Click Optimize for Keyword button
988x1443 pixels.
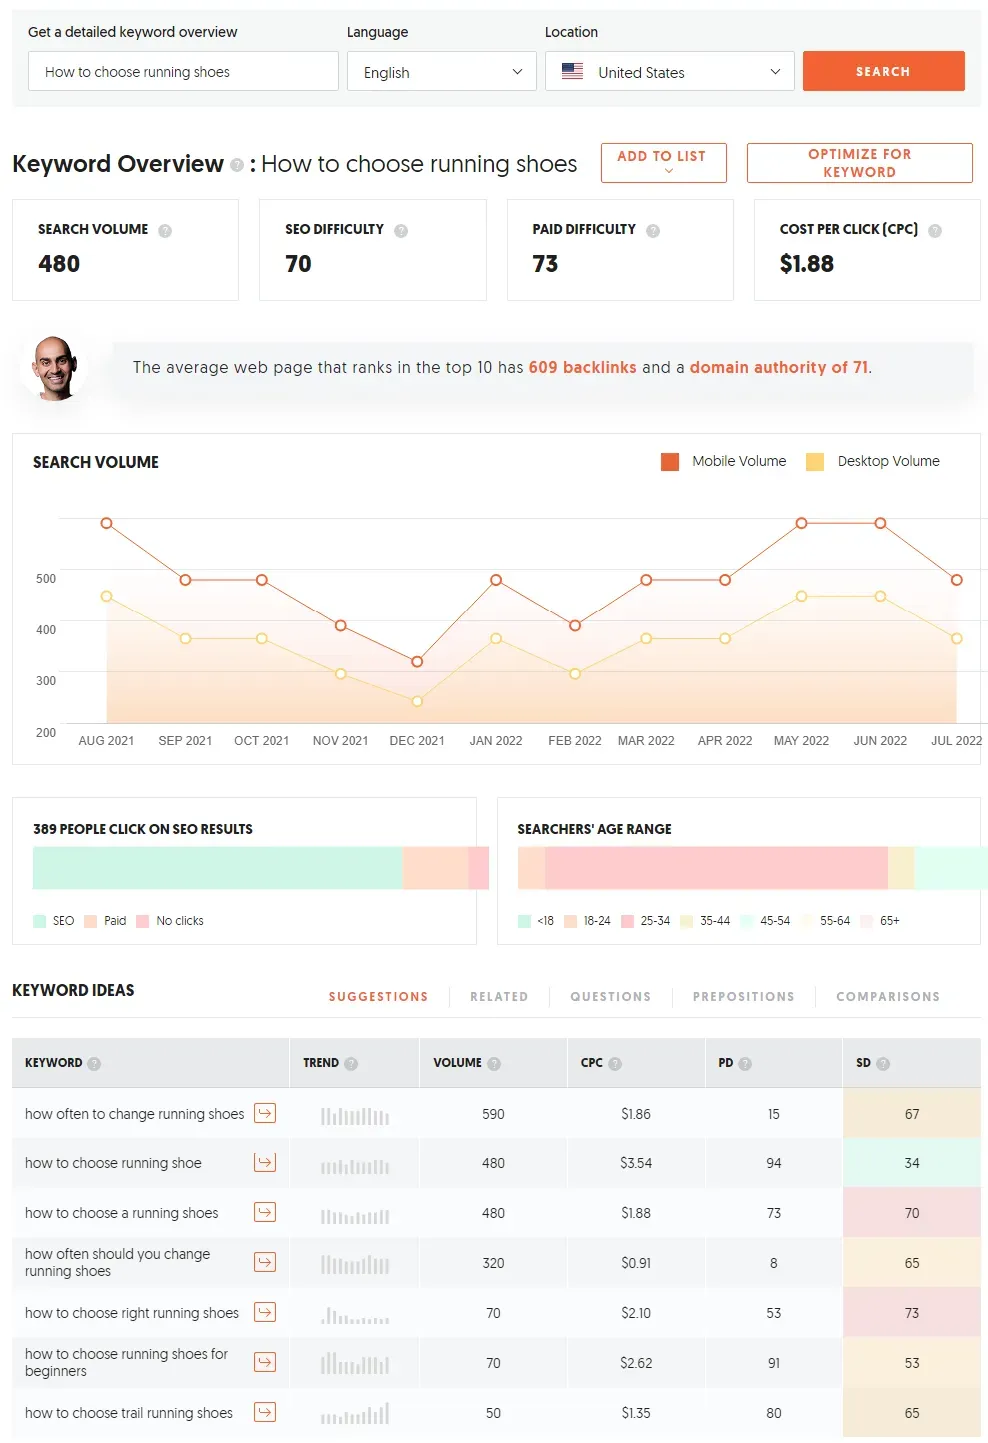859,163
